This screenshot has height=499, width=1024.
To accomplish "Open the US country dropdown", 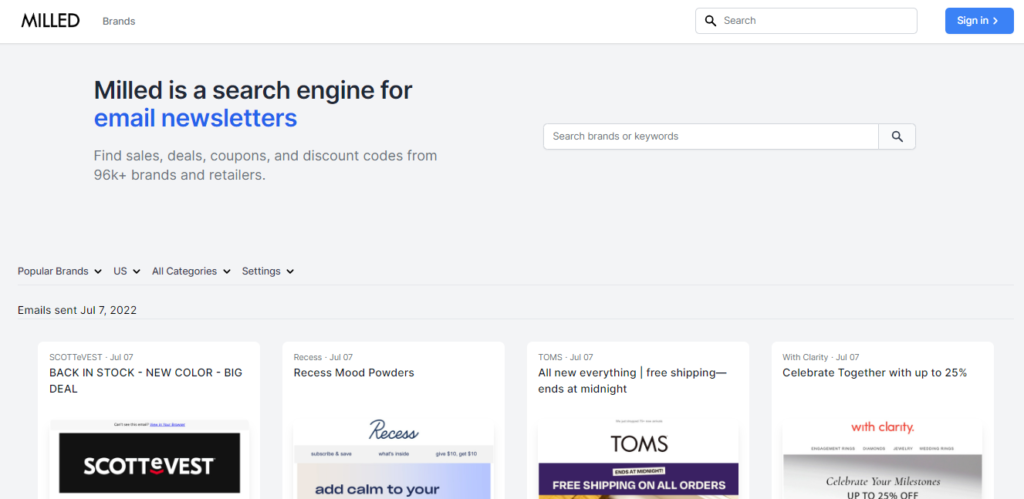I will (127, 271).
